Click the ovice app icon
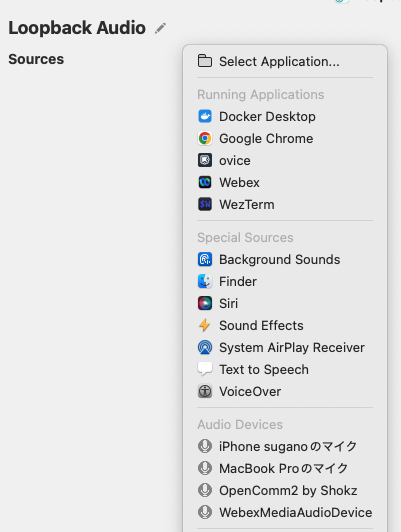This screenshot has height=532, width=401. tap(205, 160)
